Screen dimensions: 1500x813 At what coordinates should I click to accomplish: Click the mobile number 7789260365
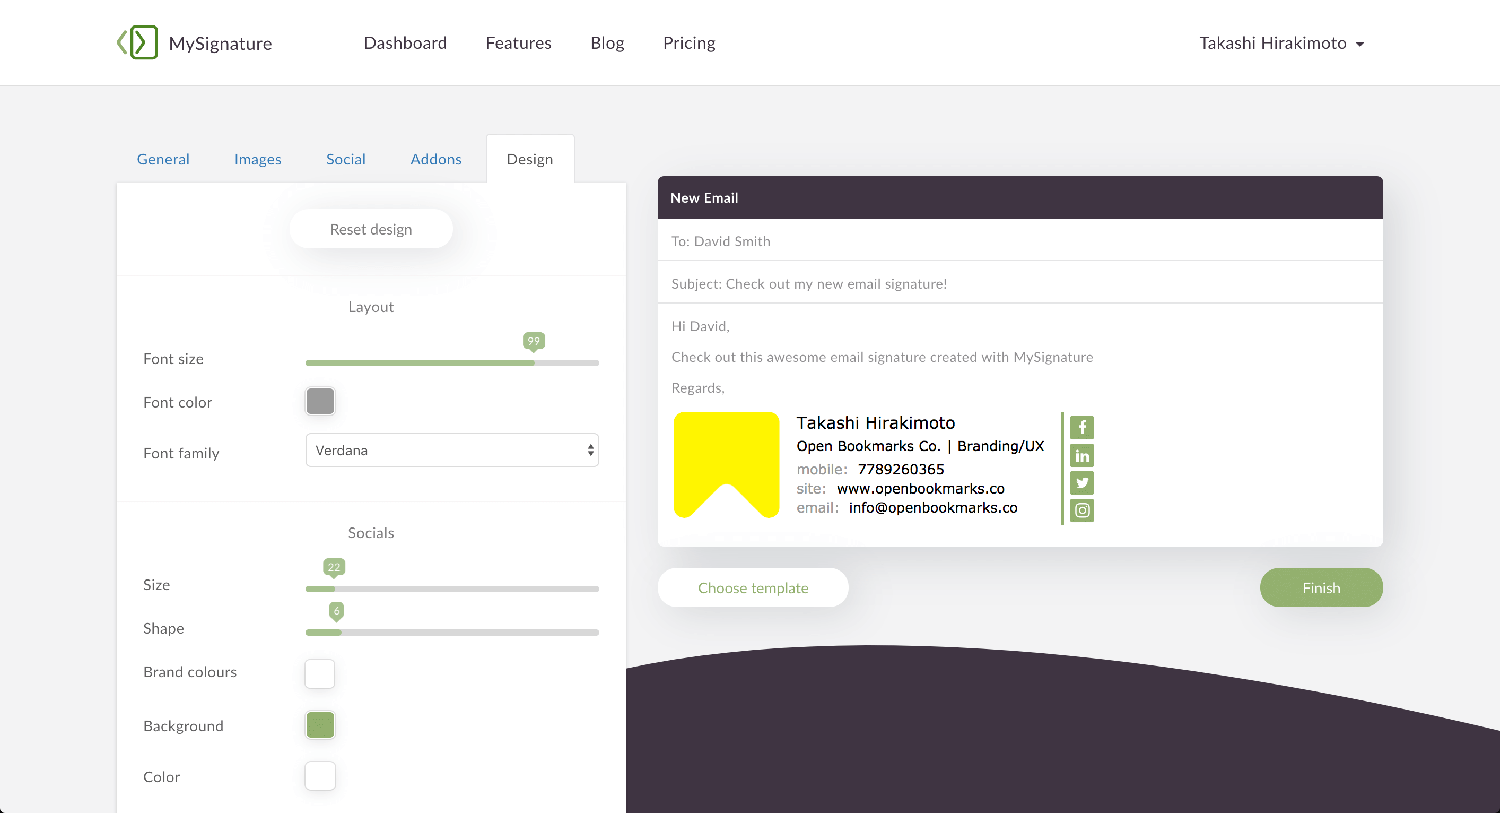click(901, 469)
